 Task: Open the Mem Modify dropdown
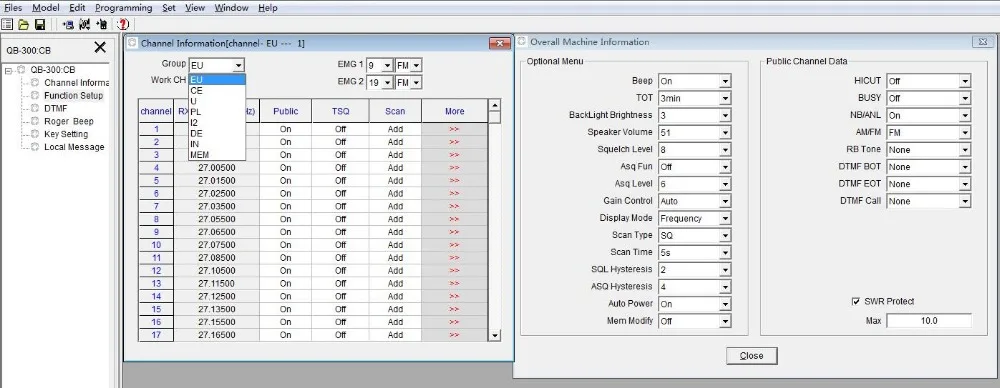pyautogui.click(x=724, y=321)
